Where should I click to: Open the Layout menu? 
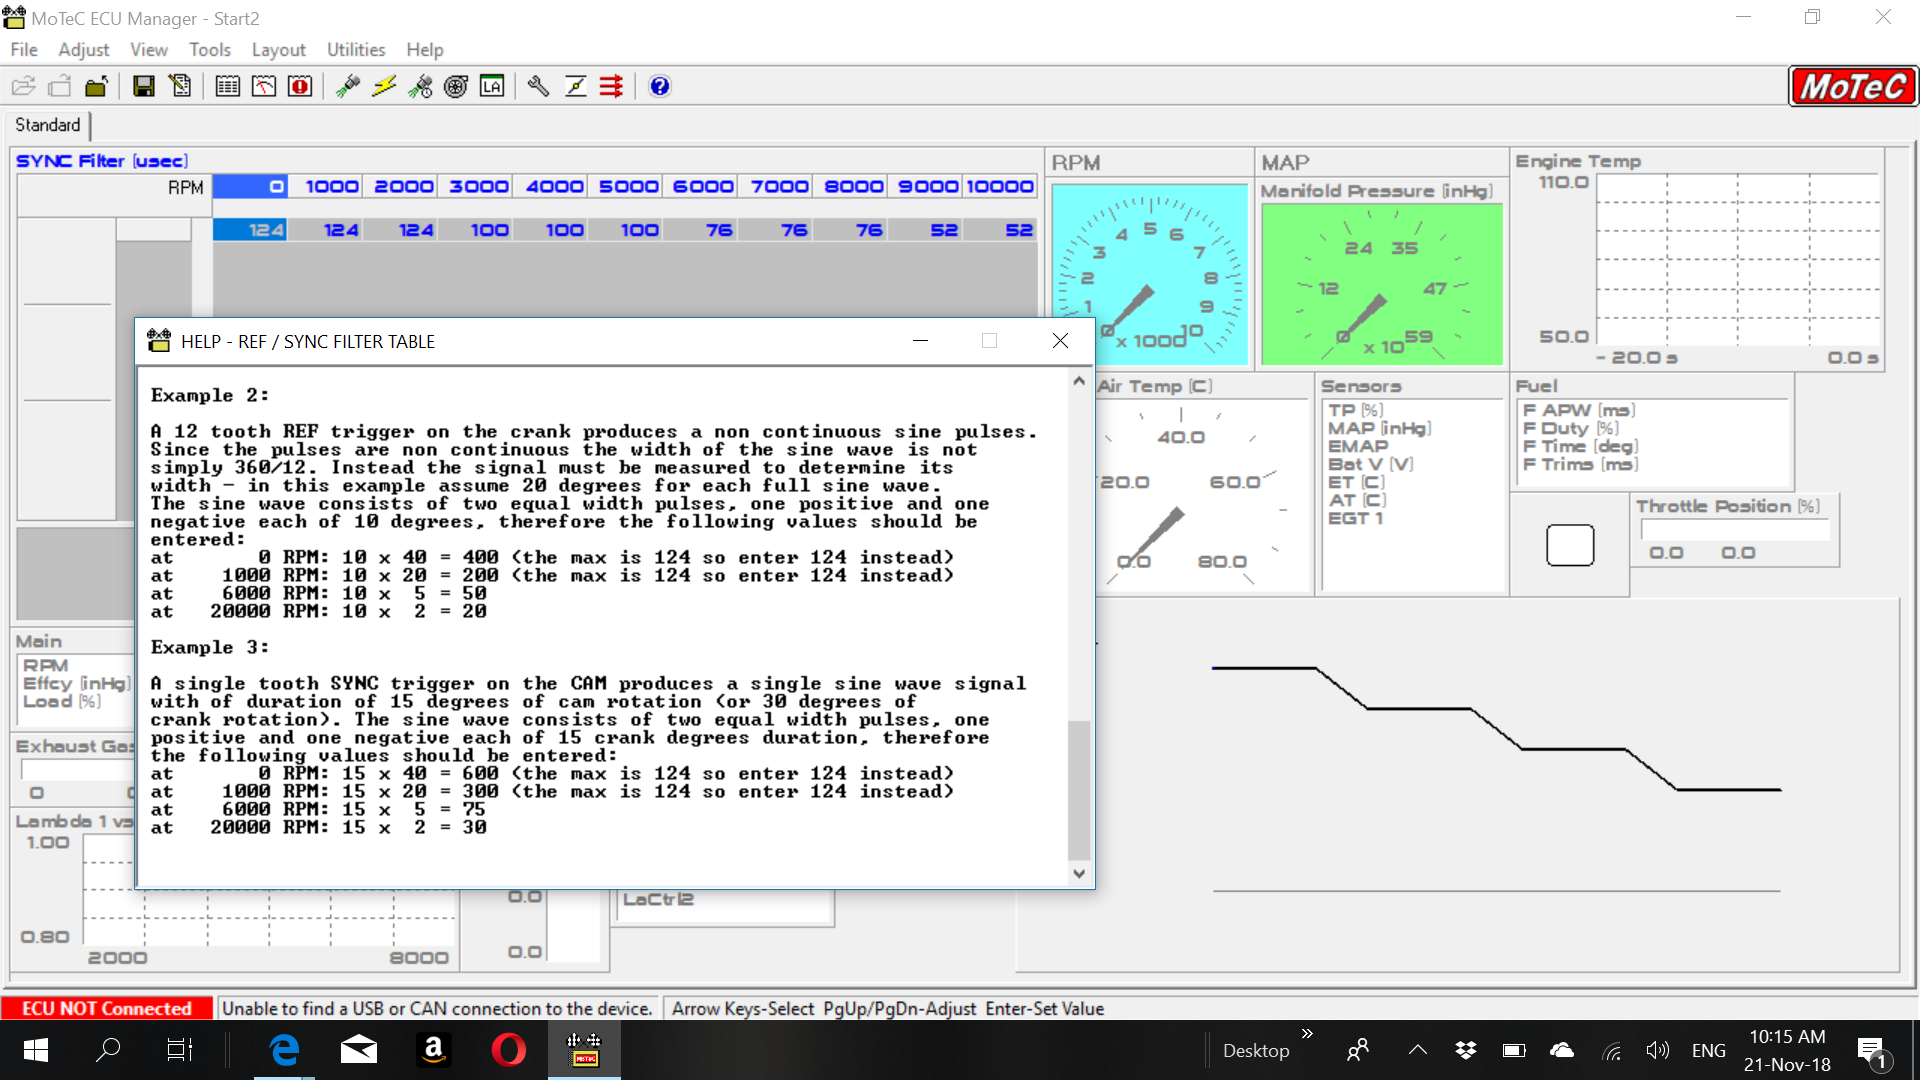pyautogui.click(x=278, y=49)
